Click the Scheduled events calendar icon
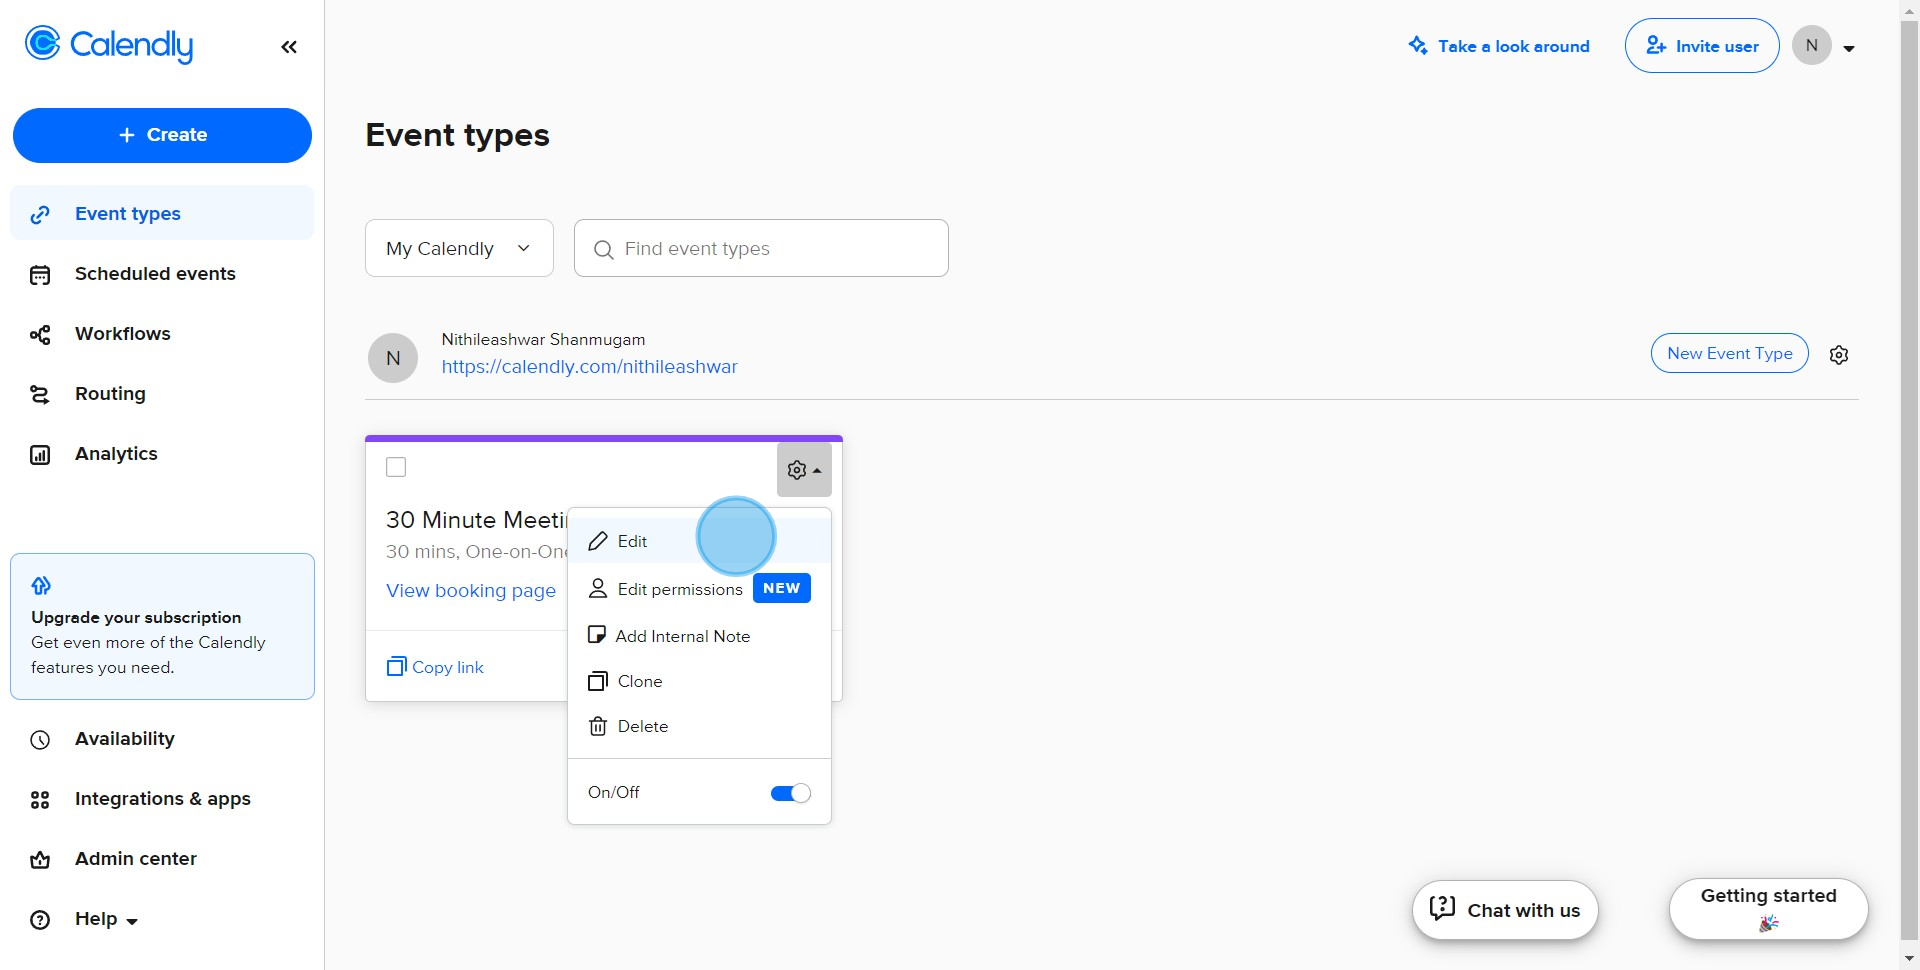The image size is (1920, 970). tap(40, 275)
